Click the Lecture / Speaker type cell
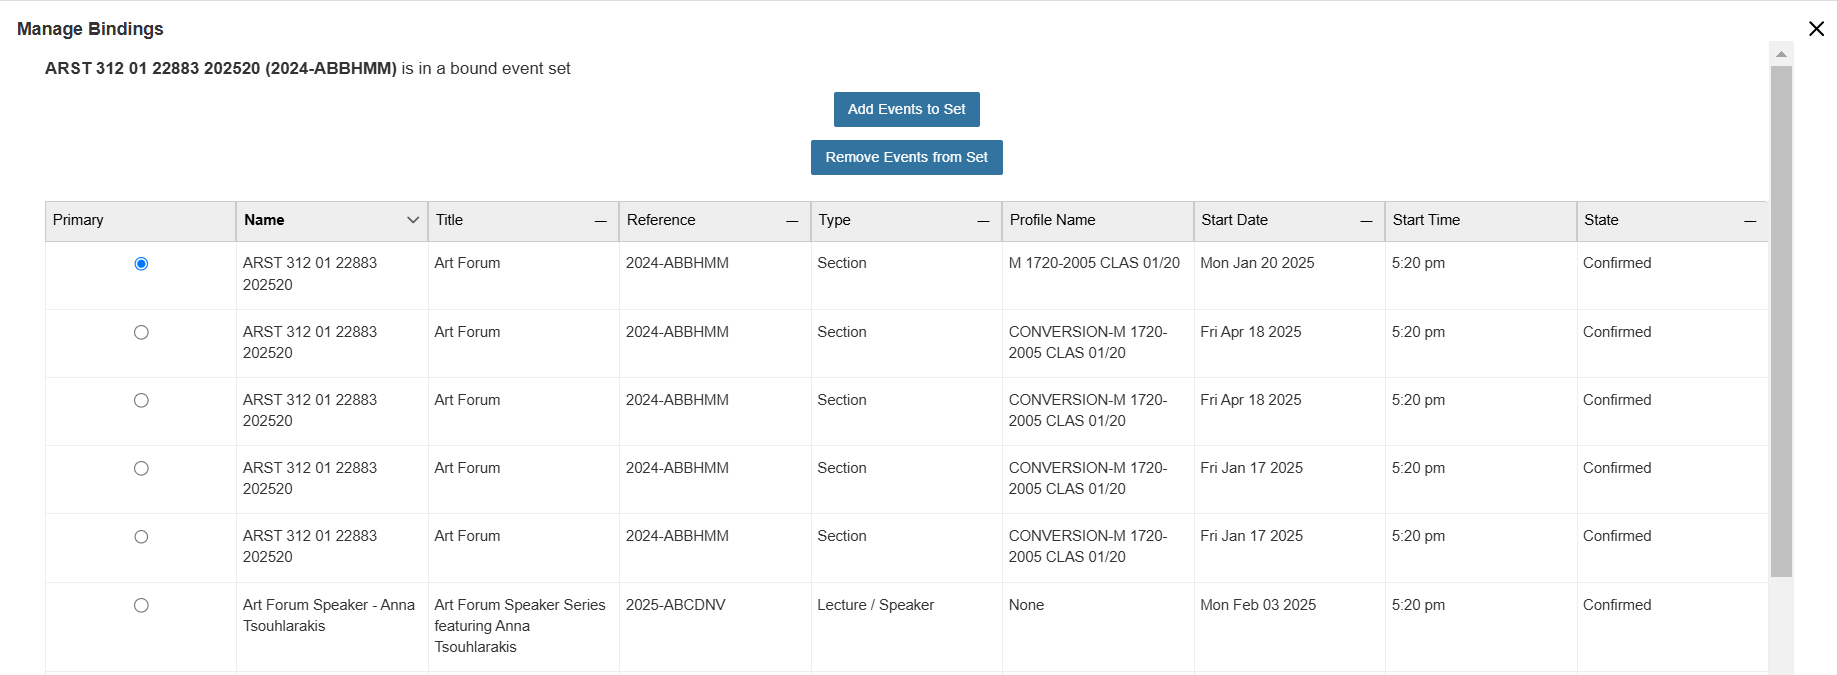This screenshot has width=1837, height=675. pos(875,605)
